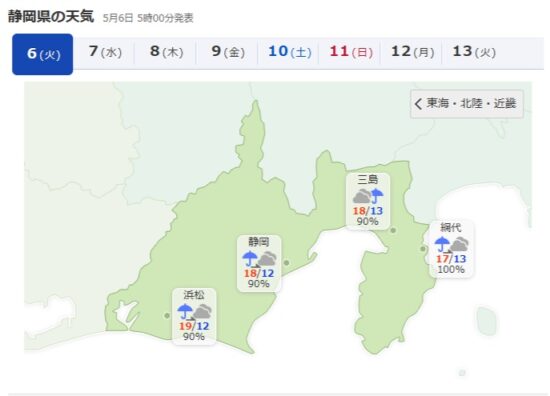This screenshot has width=550, height=396.
Task: Switch to the 13 (火) tab
Action: tap(473, 52)
